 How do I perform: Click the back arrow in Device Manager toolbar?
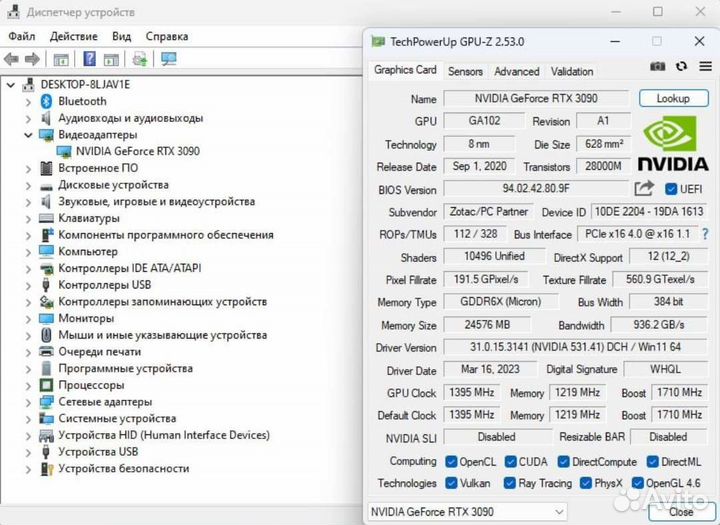11,59
